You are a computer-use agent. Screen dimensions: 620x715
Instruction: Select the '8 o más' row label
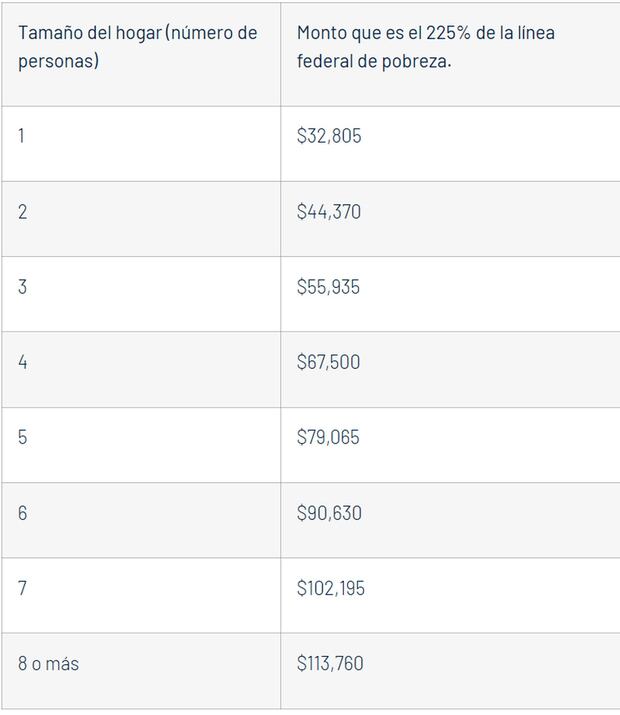(x=48, y=663)
